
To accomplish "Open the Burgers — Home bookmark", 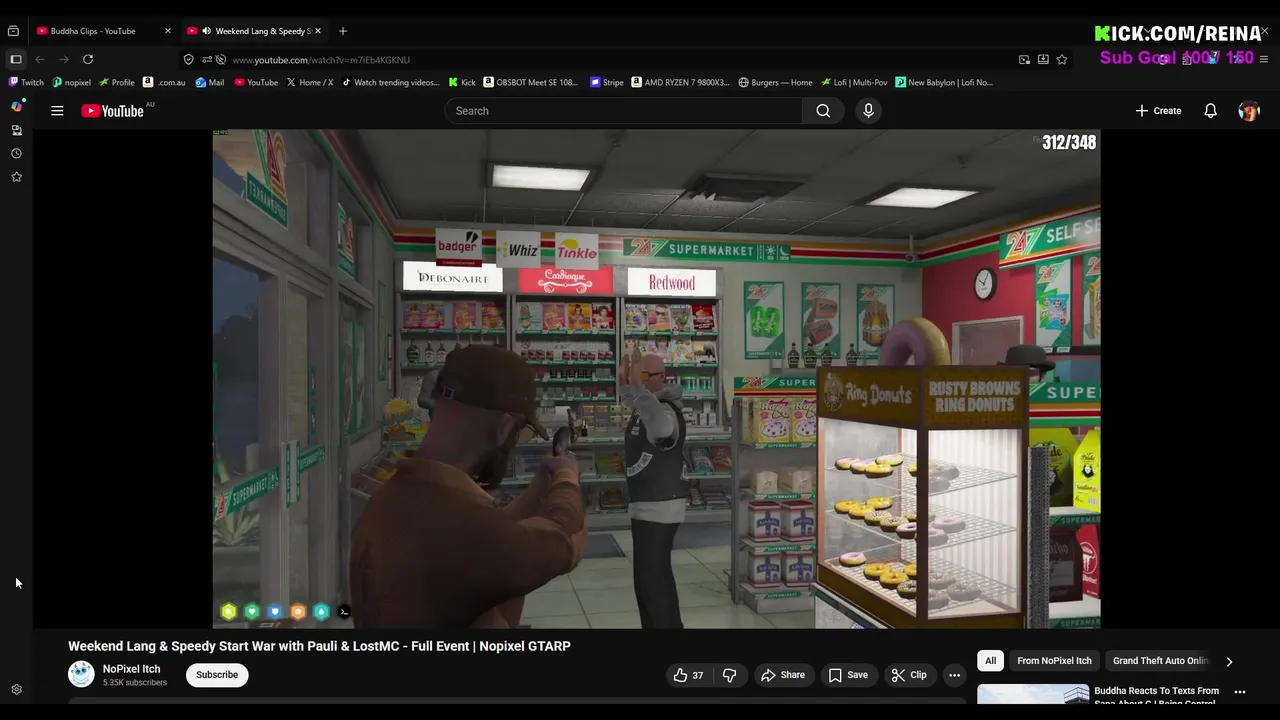I will (x=775, y=83).
